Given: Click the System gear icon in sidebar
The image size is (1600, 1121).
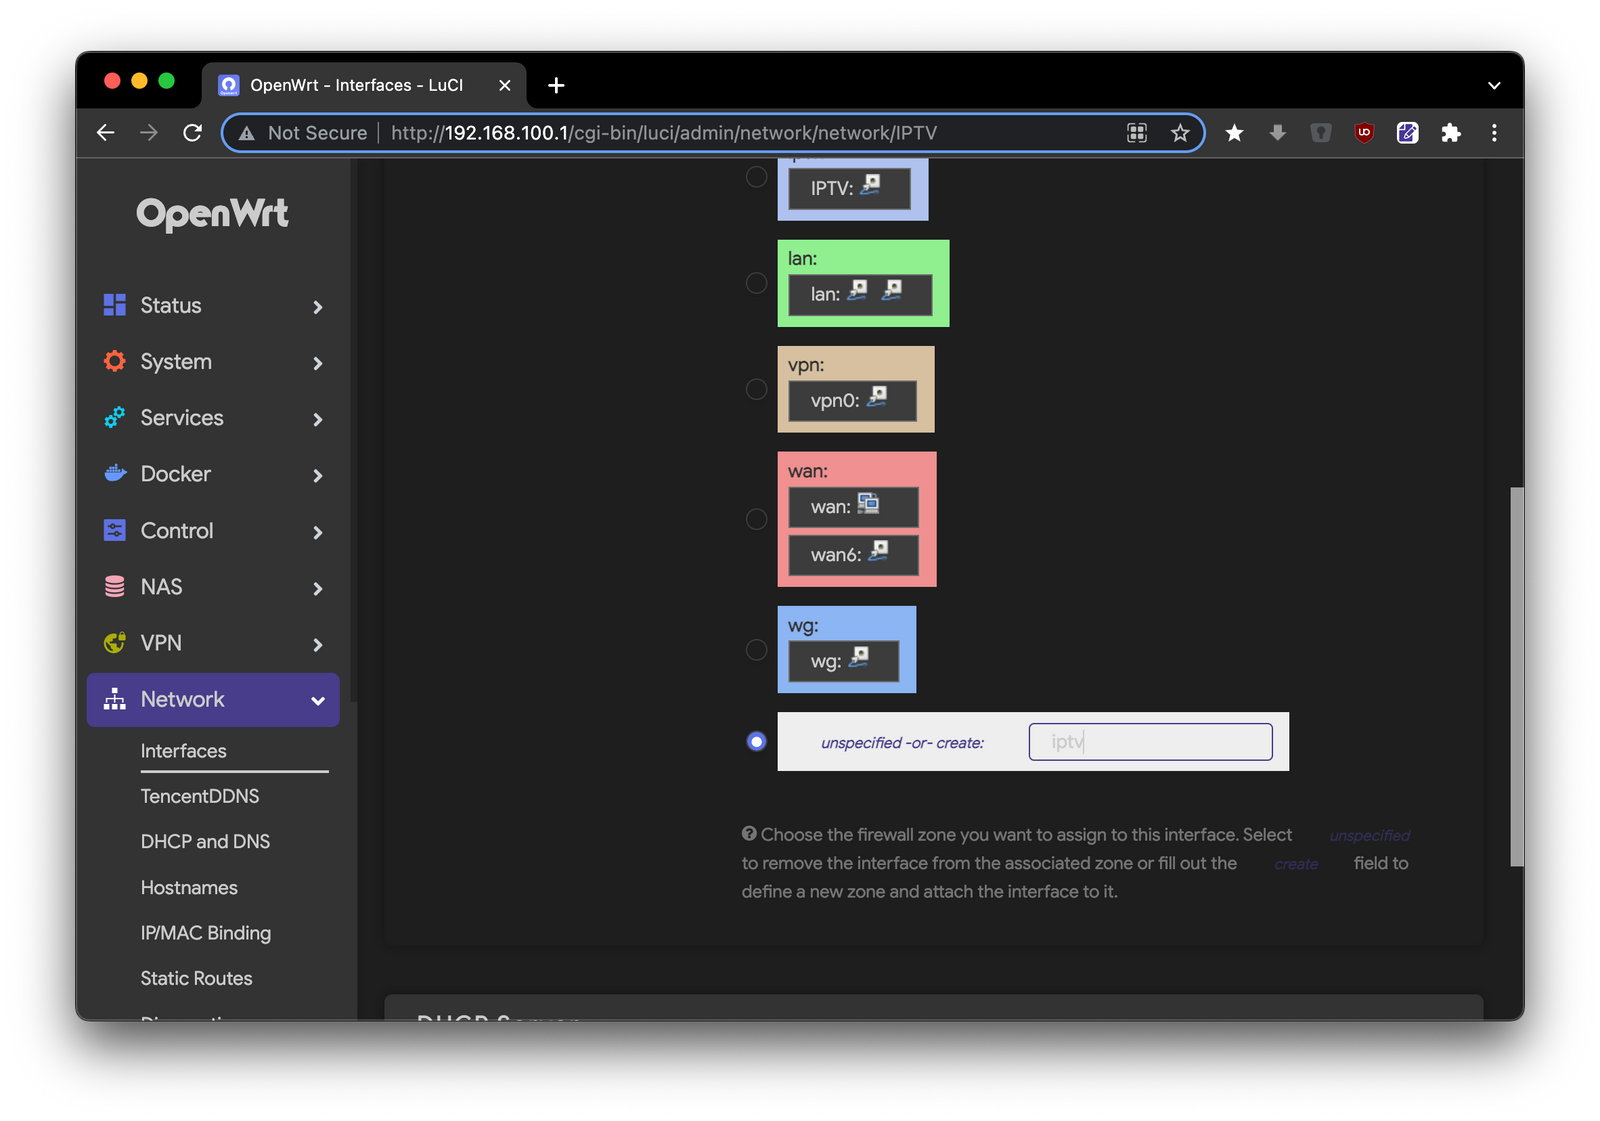Looking at the screenshot, I should click(x=115, y=361).
